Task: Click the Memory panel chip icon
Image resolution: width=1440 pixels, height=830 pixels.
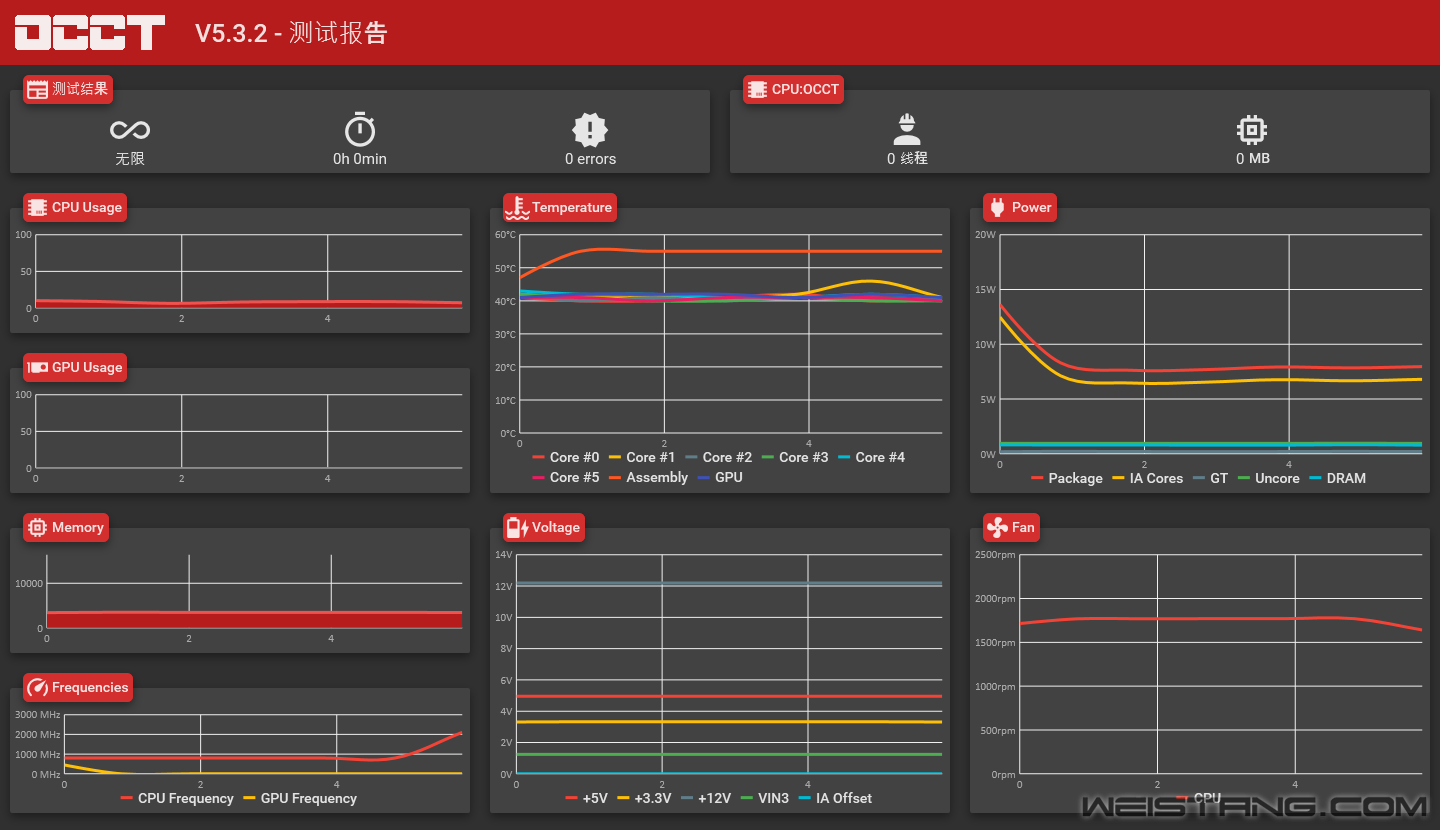Action: [x=37, y=527]
